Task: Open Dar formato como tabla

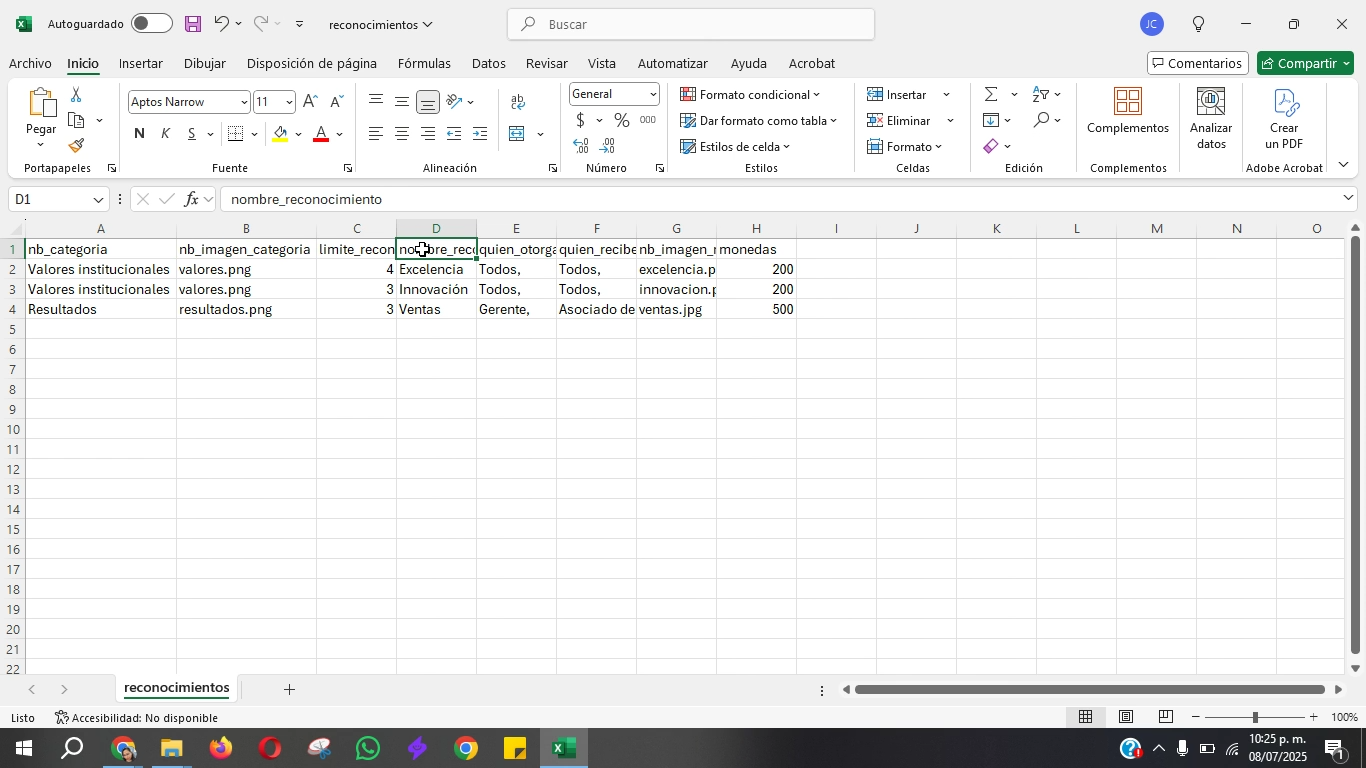Action: click(x=759, y=120)
